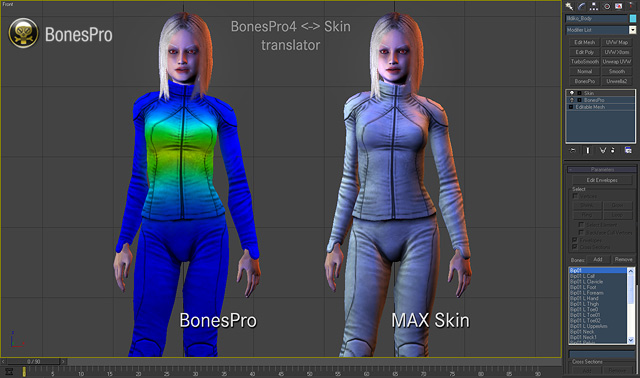640x378 pixels.
Task: Click Configure Modifier Sets icon
Action: [628, 150]
